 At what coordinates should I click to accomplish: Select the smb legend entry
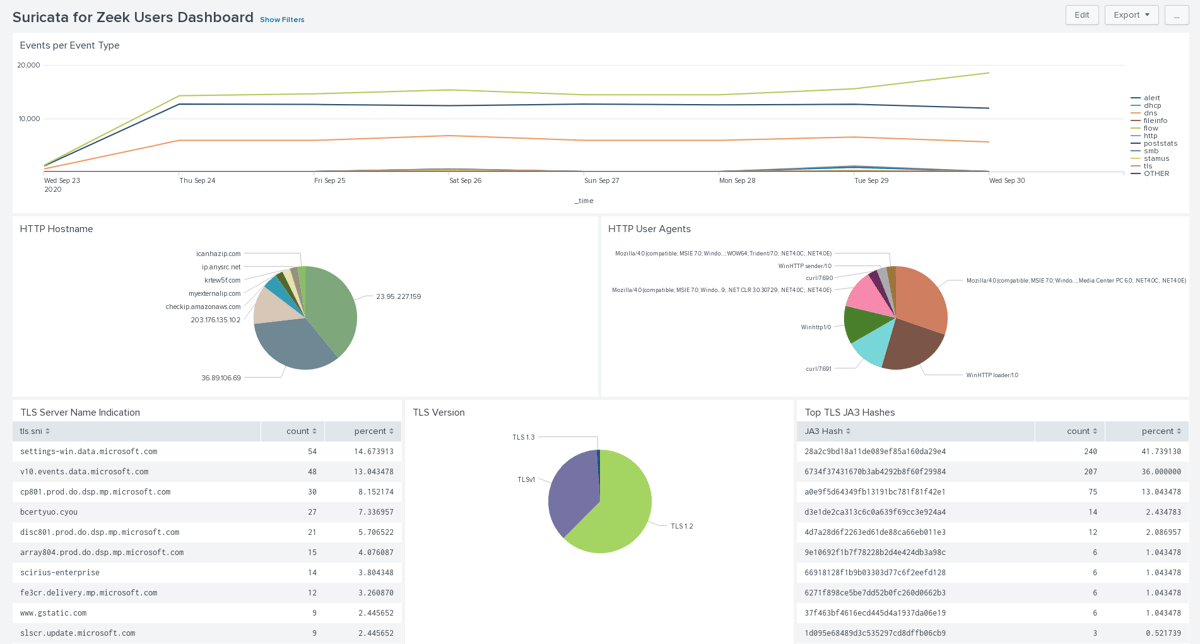[1144, 151]
